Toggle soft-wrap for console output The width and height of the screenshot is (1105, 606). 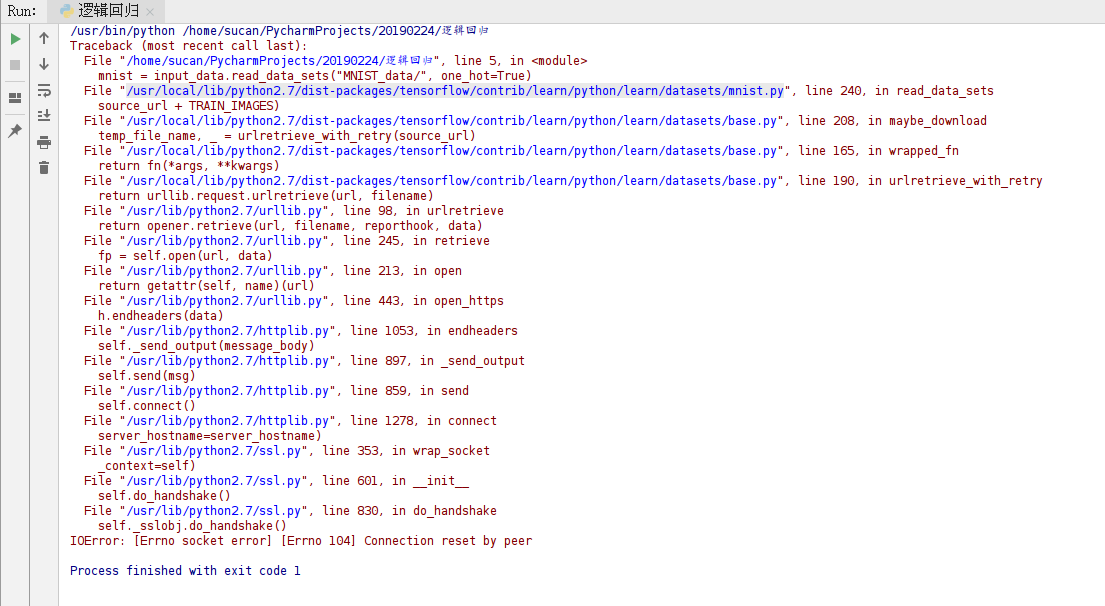pyautogui.click(x=44, y=90)
